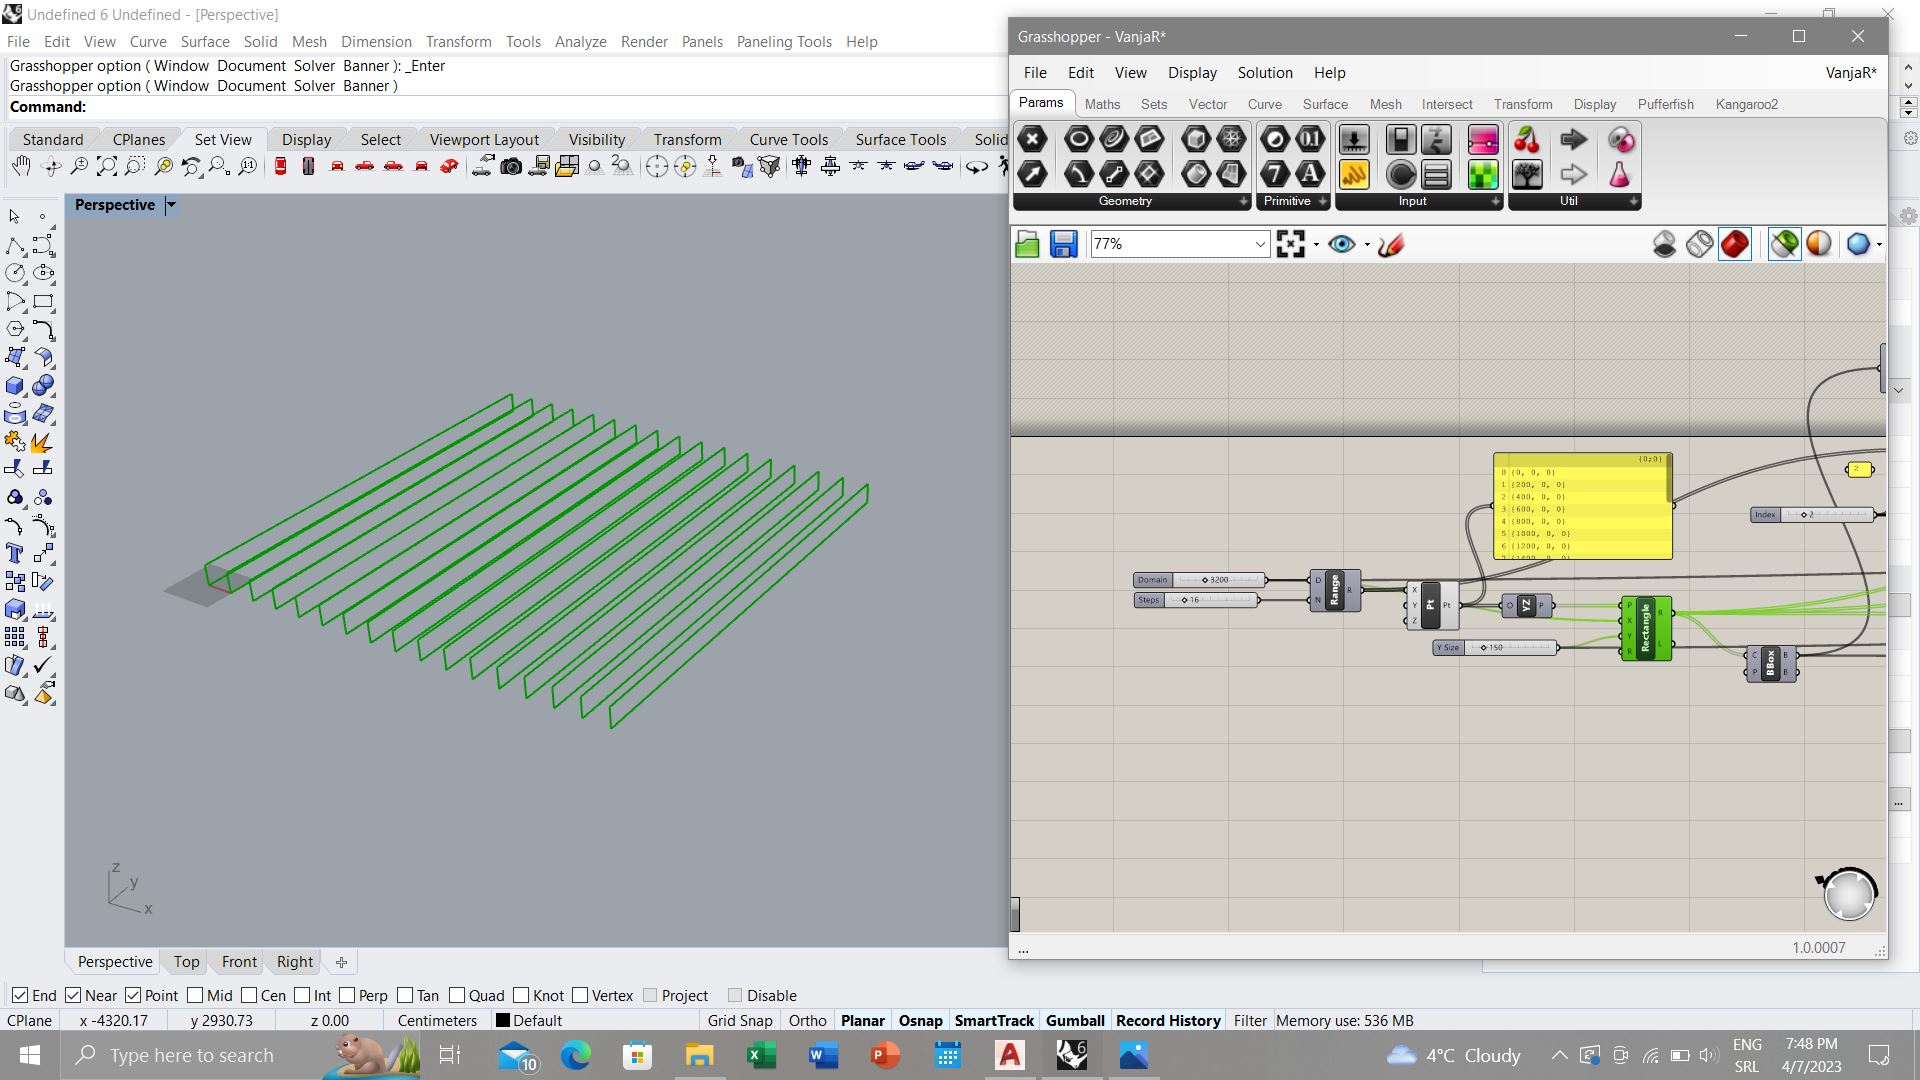Image resolution: width=1920 pixels, height=1080 pixels.
Task: Select the Circle parameter in Geometry panel
Action: click(1078, 139)
